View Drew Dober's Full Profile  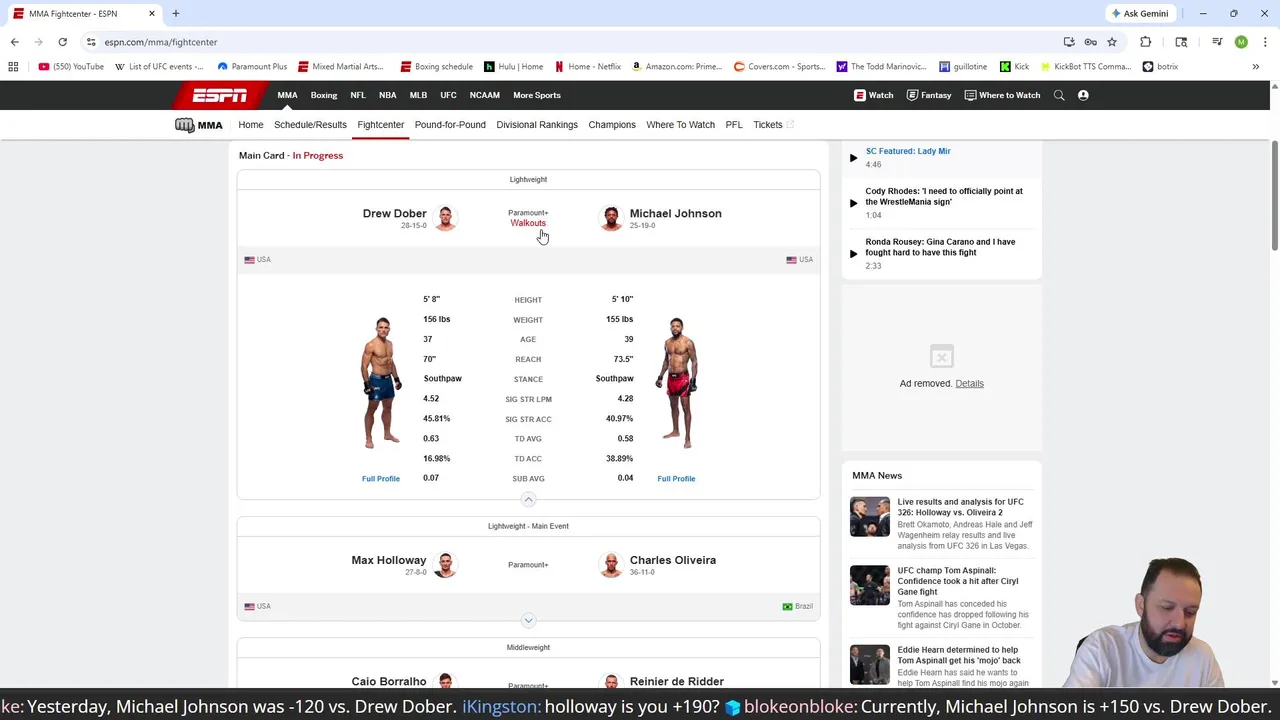[x=381, y=479]
